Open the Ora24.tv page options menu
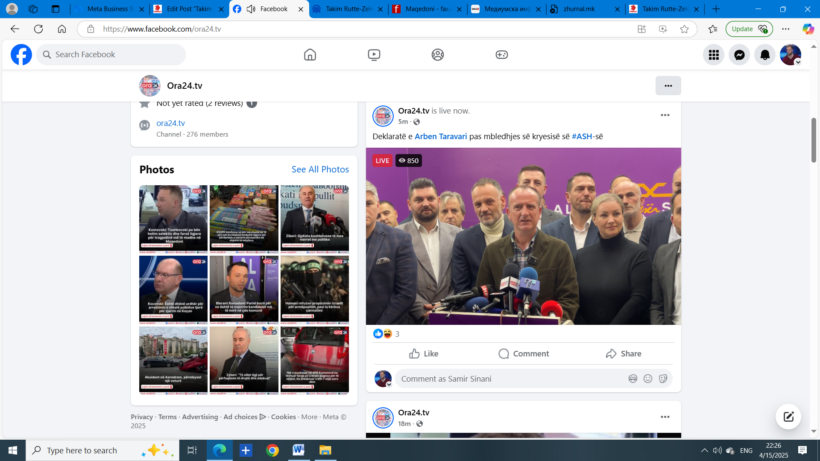The image size is (820, 461). [x=668, y=86]
